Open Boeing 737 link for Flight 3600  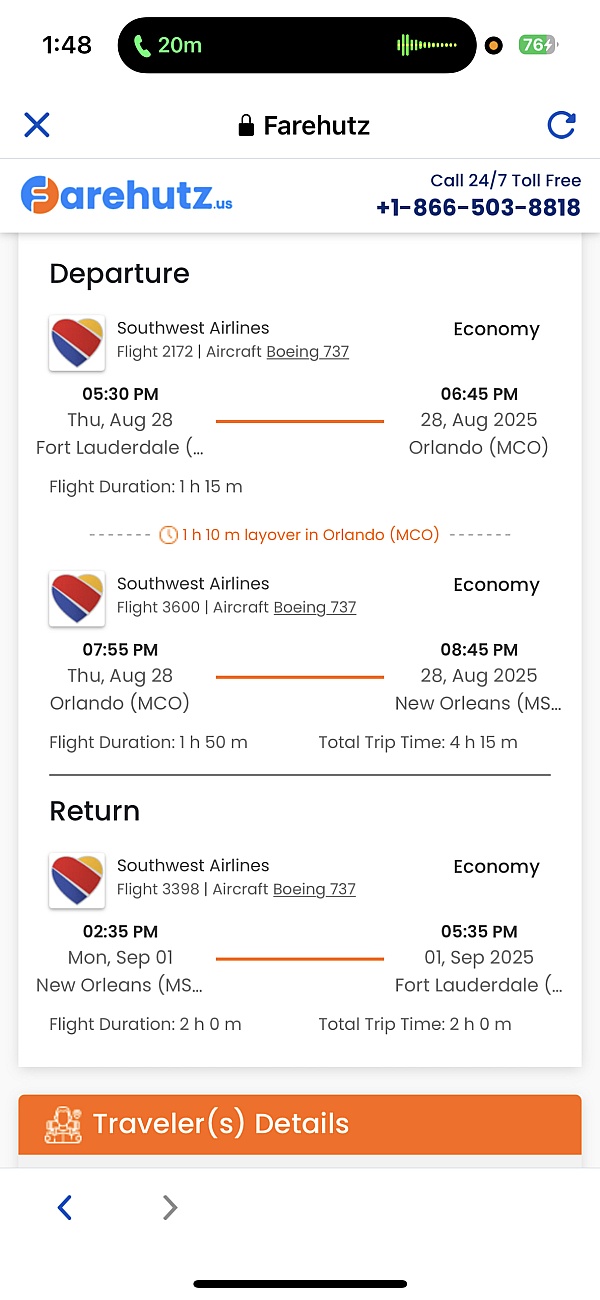point(314,608)
